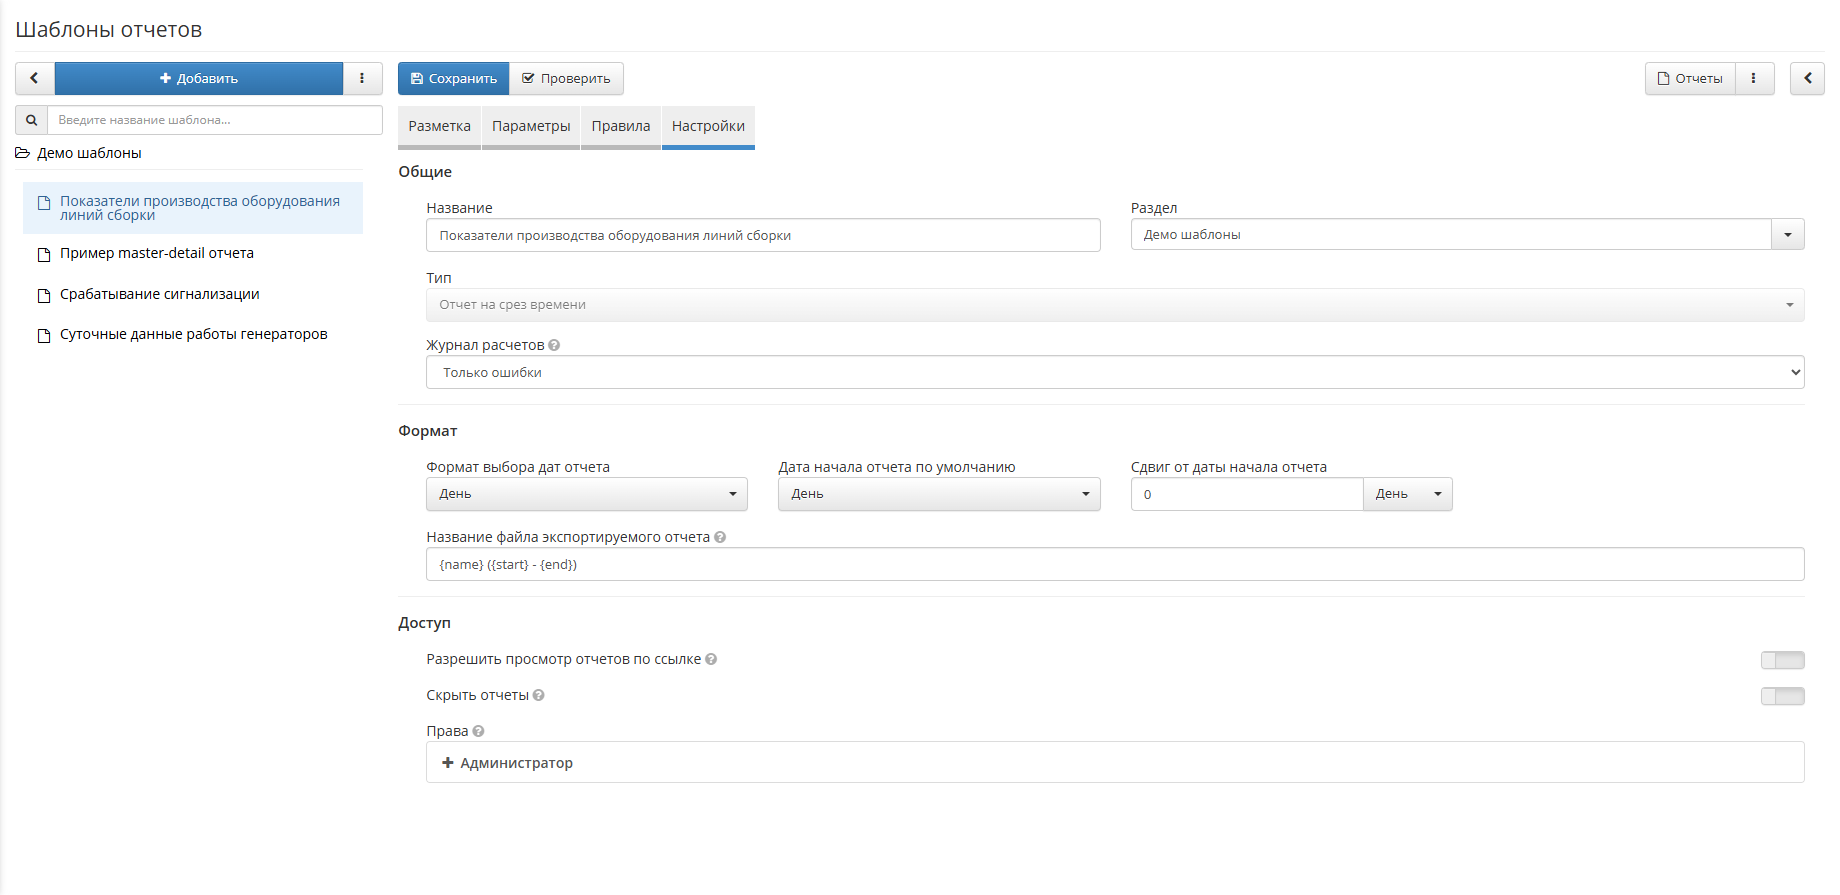1840x895 pixels.
Task: Toggle the Скрыть отчеты switch
Action: [x=1782, y=696]
